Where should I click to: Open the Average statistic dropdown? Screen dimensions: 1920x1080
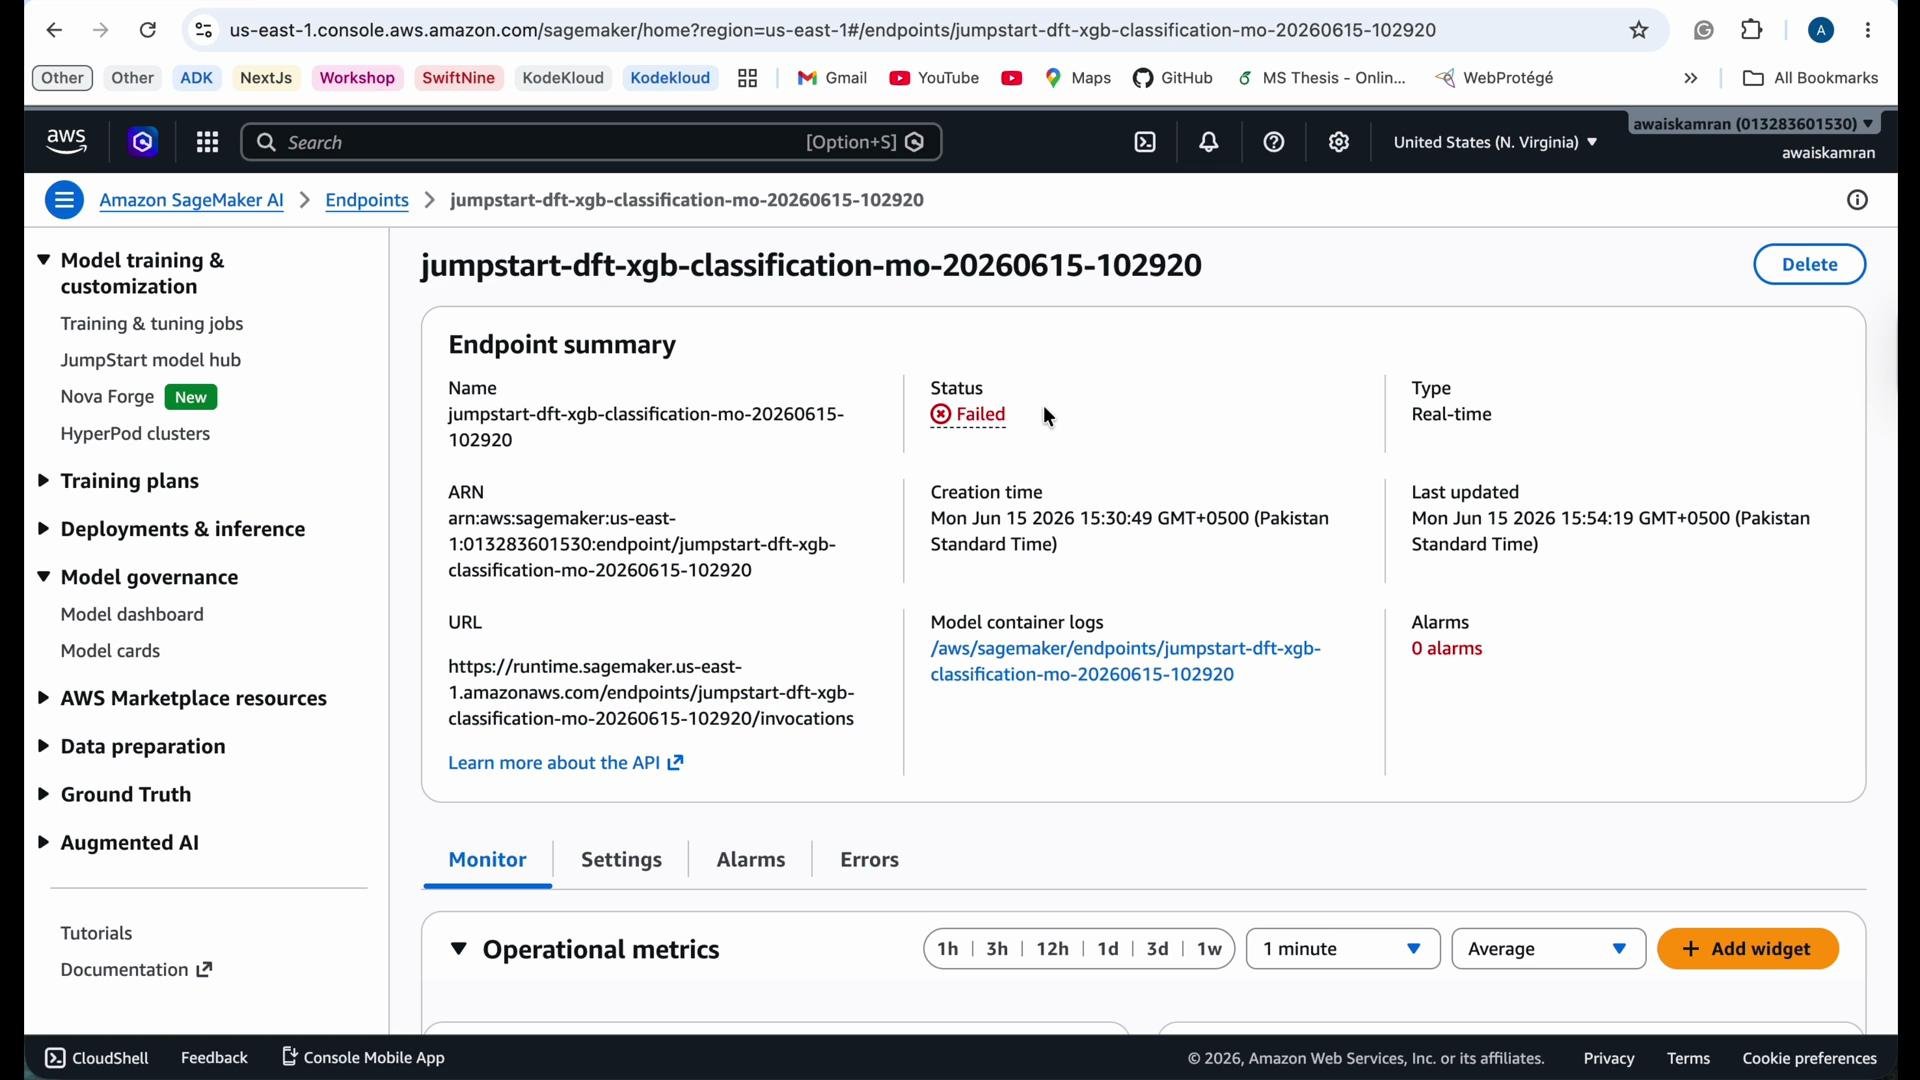[1548, 949]
